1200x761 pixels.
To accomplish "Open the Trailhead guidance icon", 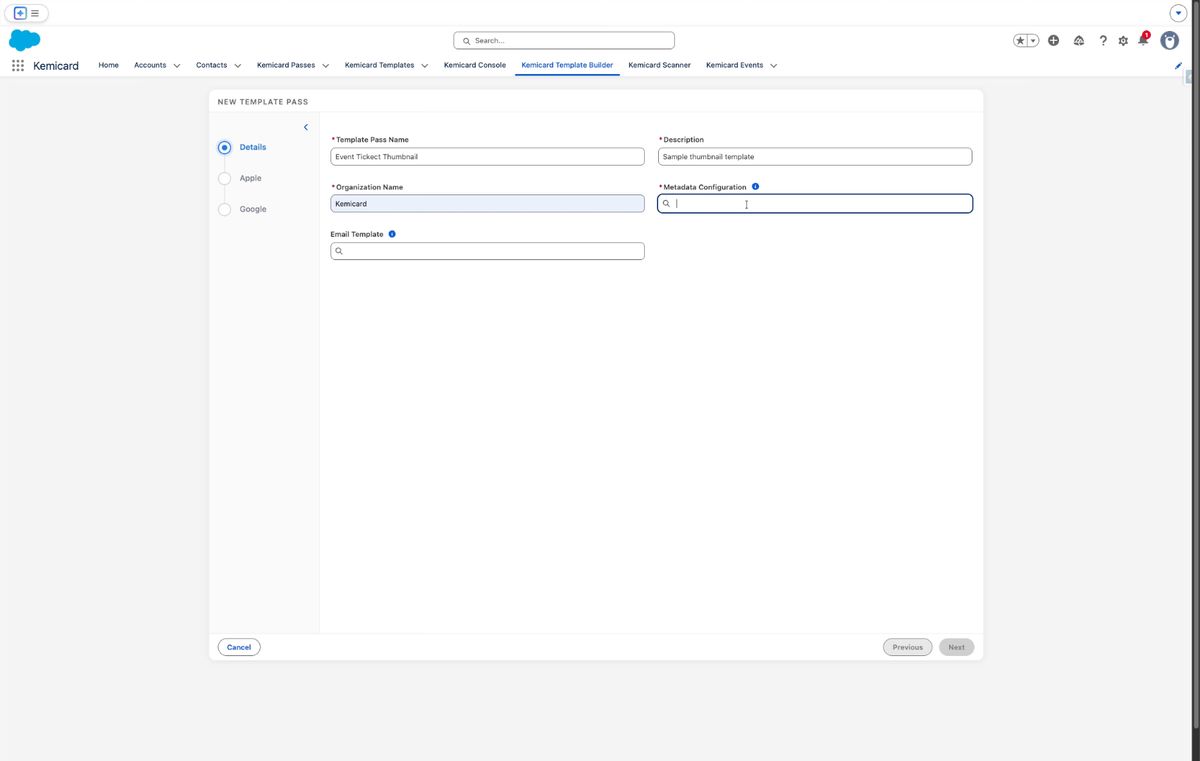I will click(1079, 41).
